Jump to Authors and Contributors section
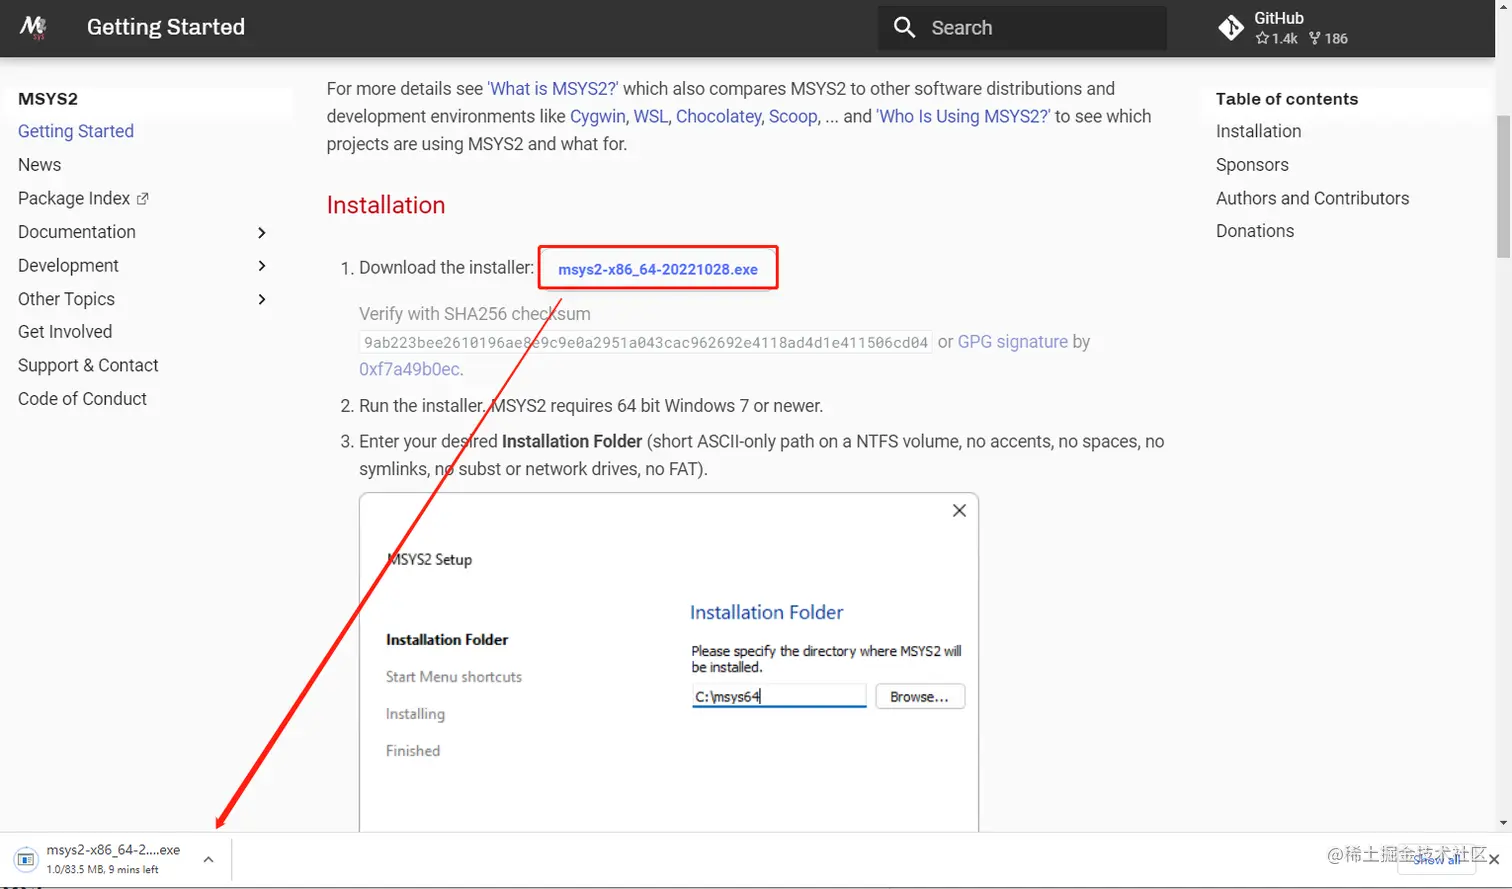The height and width of the screenshot is (889, 1512). pos(1312,198)
